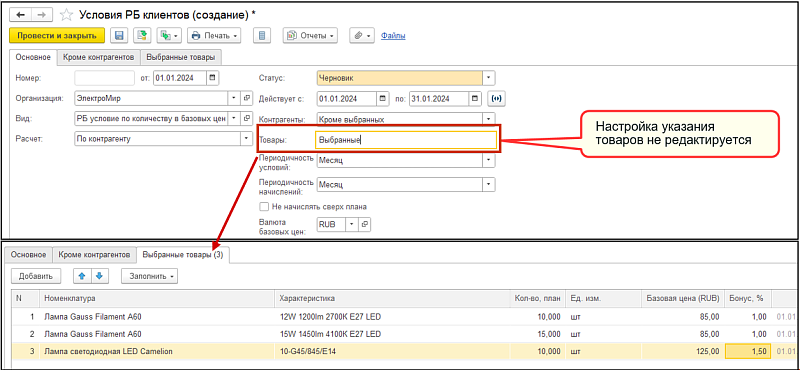Image resolution: width=800 pixels, height=370 pixels.
Task: Expand the Статус dropdown
Action: (x=489, y=78)
